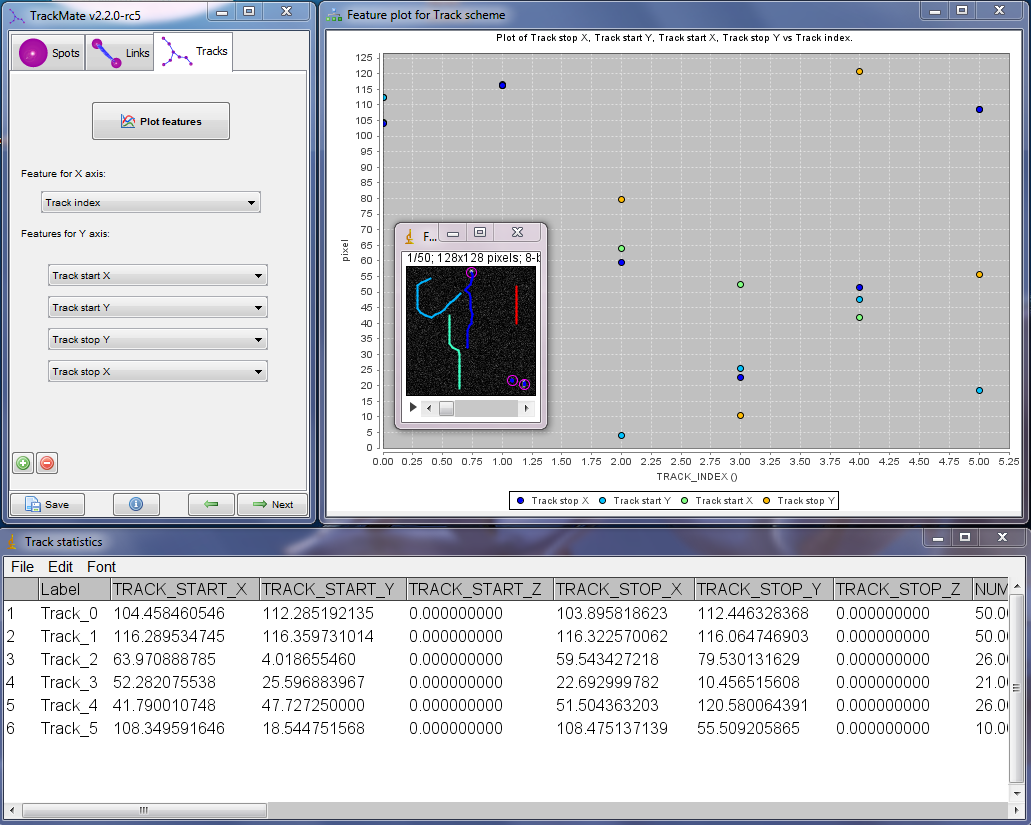Click the blue info icon button
The width and height of the screenshot is (1031, 825).
point(136,504)
